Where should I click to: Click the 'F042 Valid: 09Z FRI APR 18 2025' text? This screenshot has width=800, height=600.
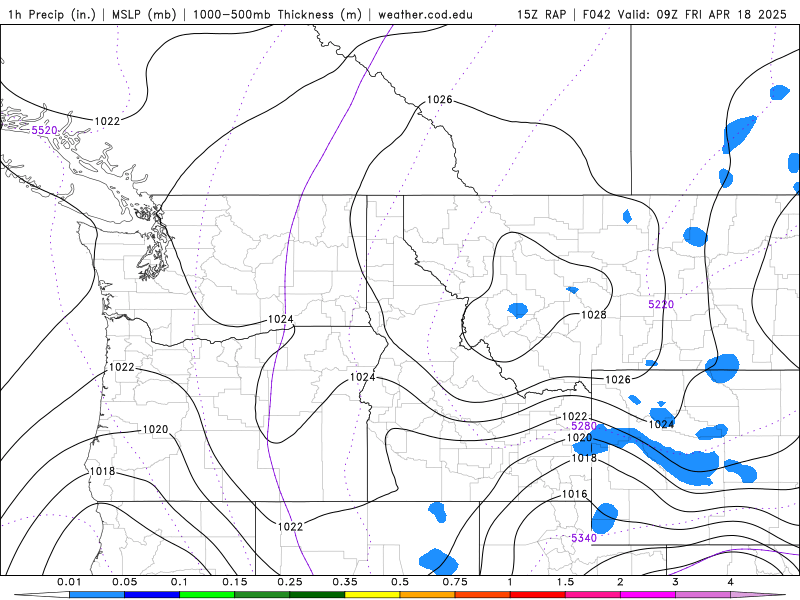[685, 14]
